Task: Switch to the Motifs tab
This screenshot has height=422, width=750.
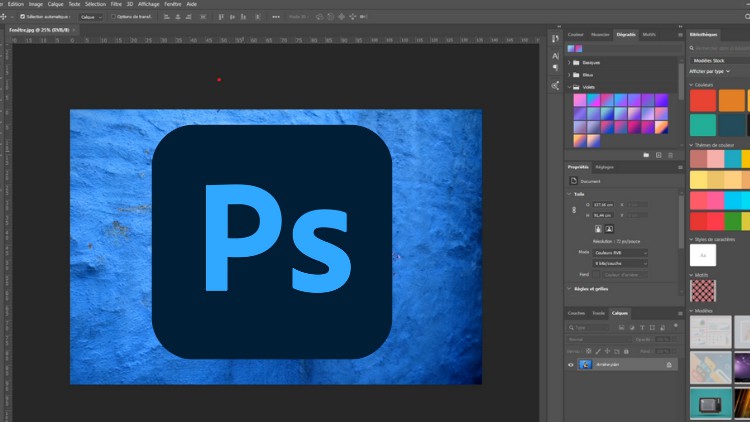Action: pyautogui.click(x=649, y=34)
